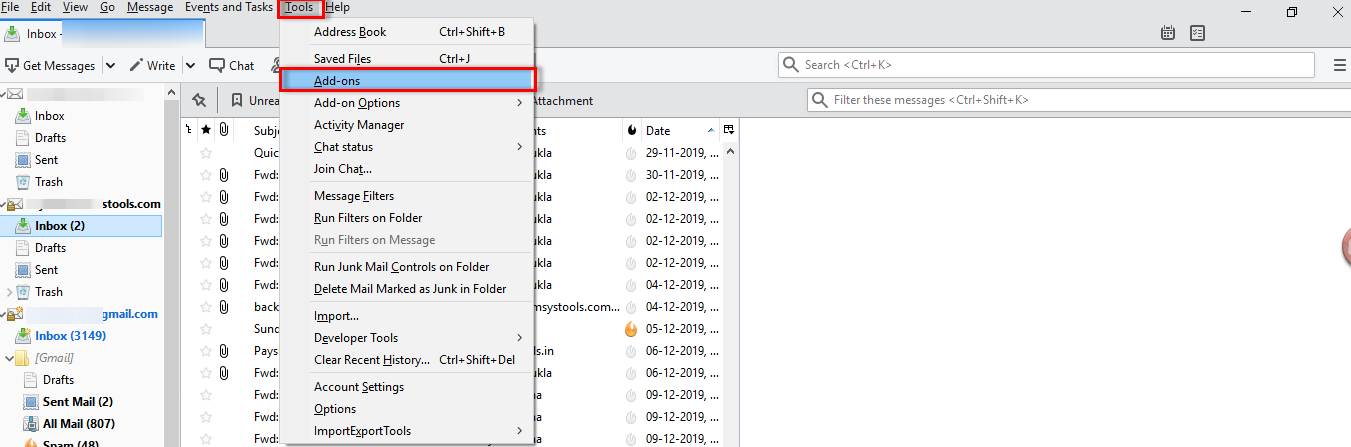Choose Run Junk Mail Controls on Folder
The width and height of the screenshot is (1351, 447).
pos(407,267)
